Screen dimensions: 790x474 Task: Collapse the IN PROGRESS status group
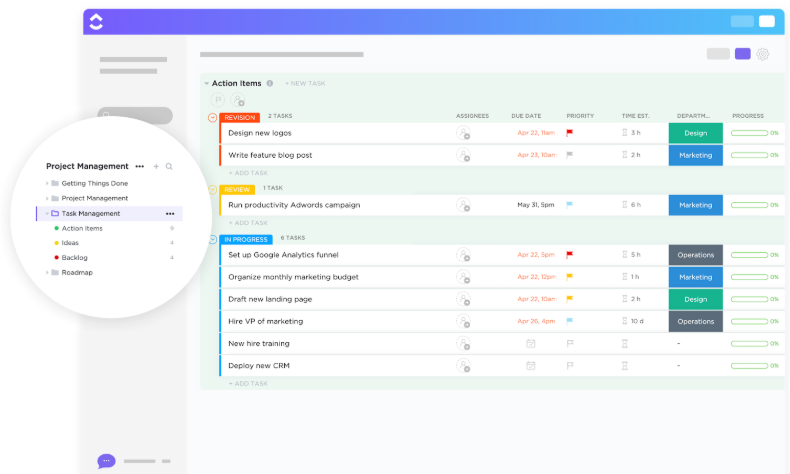pyautogui.click(x=212, y=239)
